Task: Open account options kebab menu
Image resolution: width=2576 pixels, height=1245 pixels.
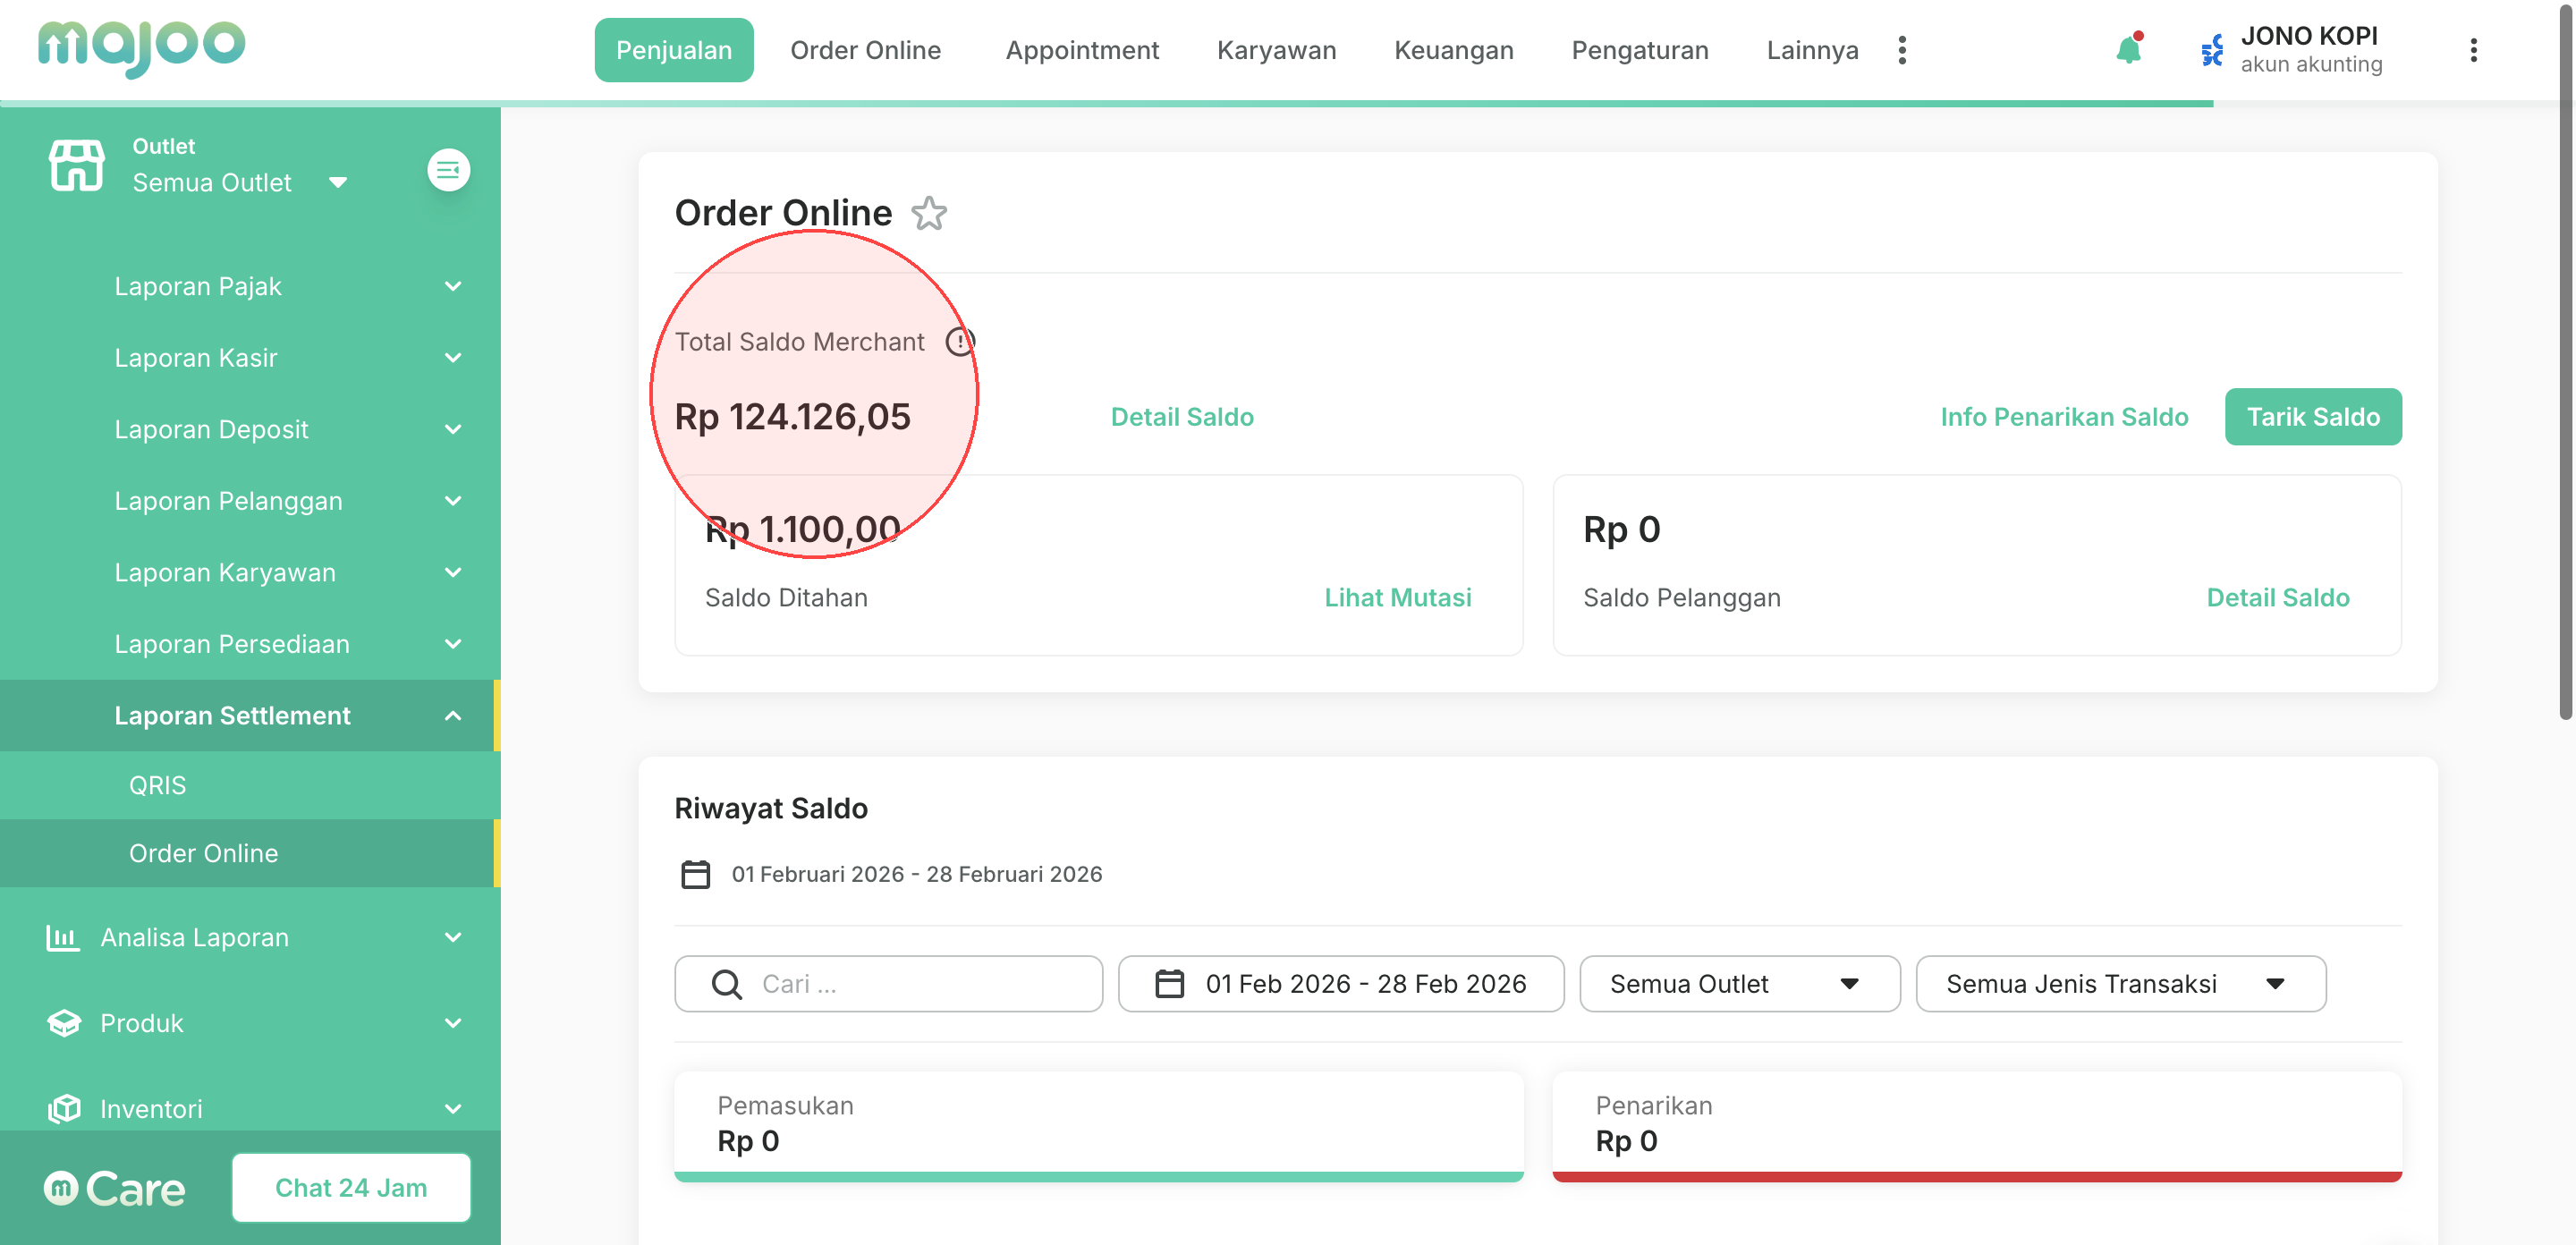Action: (2473, 50)
